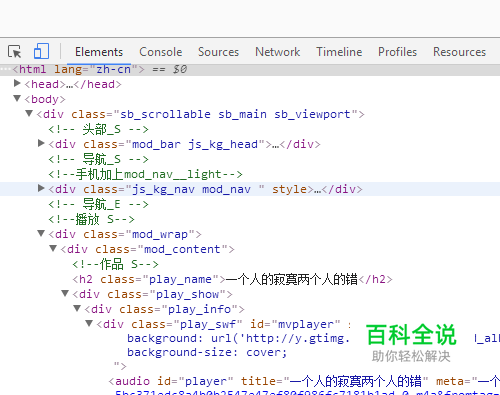Collapse the mod_wrap div
This screenshot has height=395, width=500.
(x=41, y=233)
